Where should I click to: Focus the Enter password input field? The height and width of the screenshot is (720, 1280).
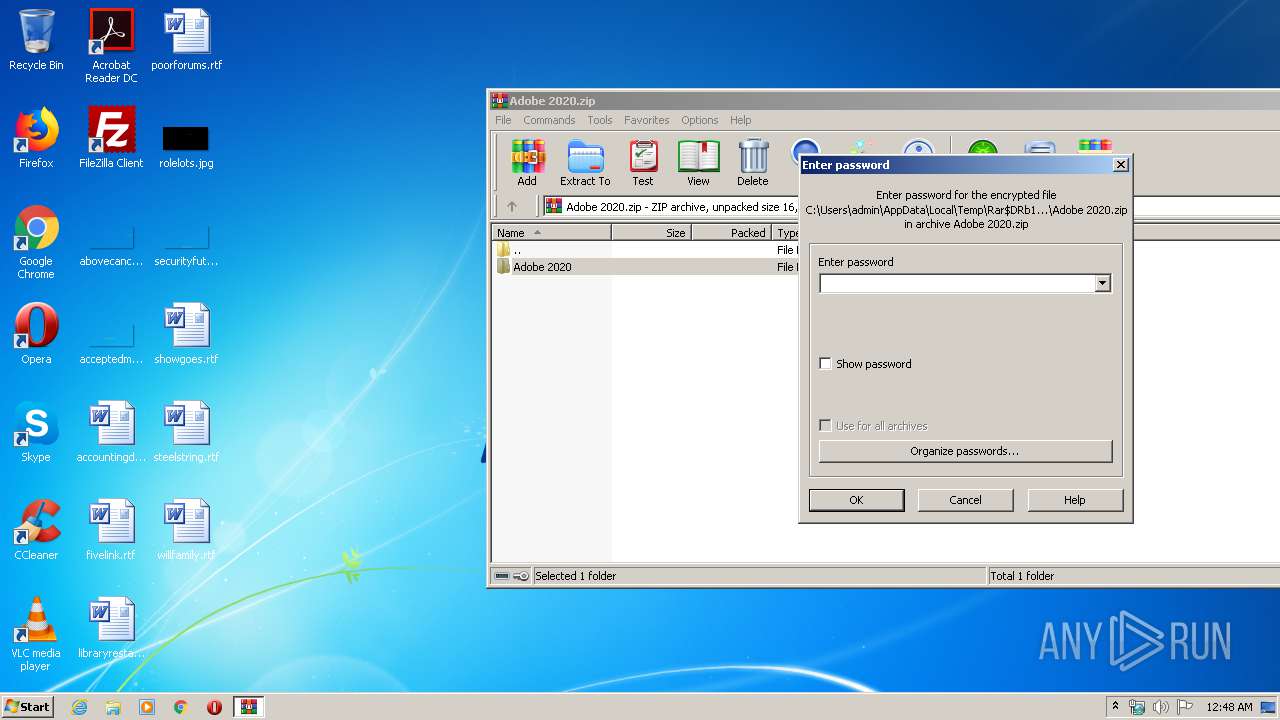tap(956, 284)
